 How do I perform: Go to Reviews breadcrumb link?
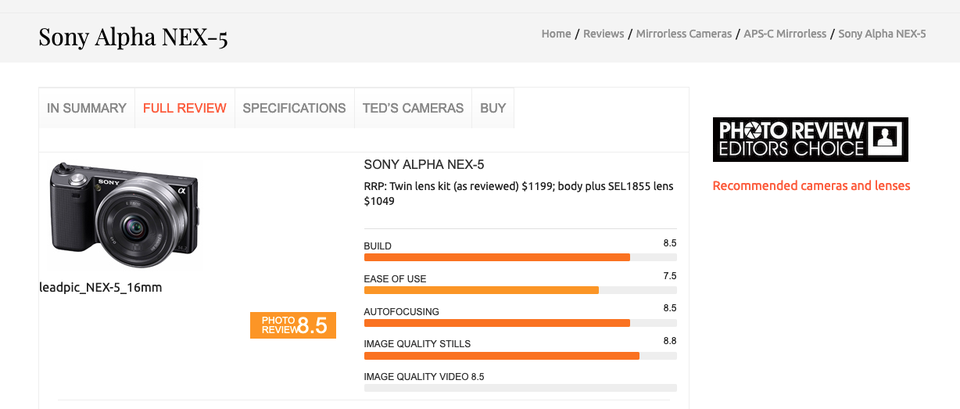(604, 34)
